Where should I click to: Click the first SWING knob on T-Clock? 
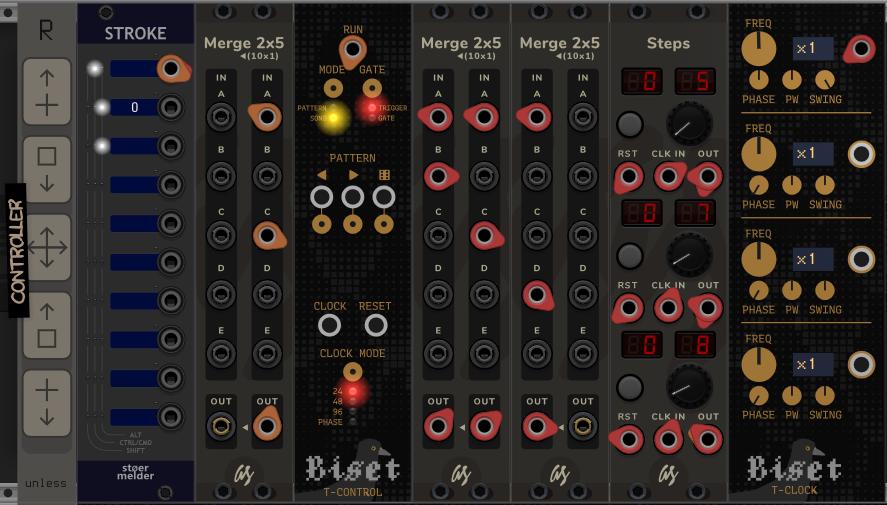pyautogui.click(x=825, y=80)
